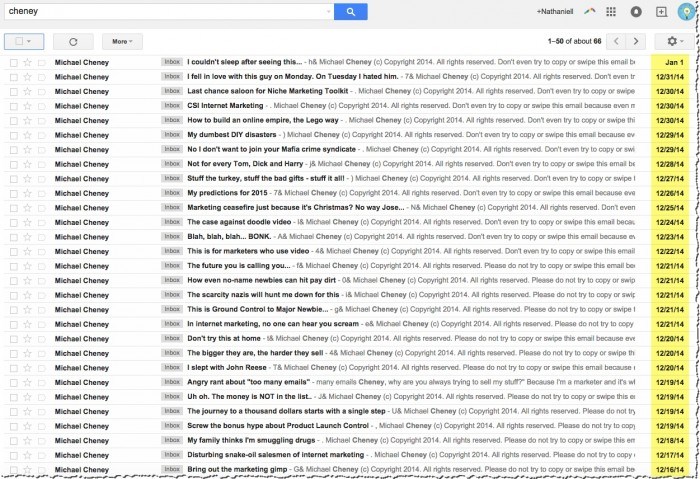700x479 pixels.
Task: Mark 'Bring out the marketing gimp' as important
Action: pos(42,470)
